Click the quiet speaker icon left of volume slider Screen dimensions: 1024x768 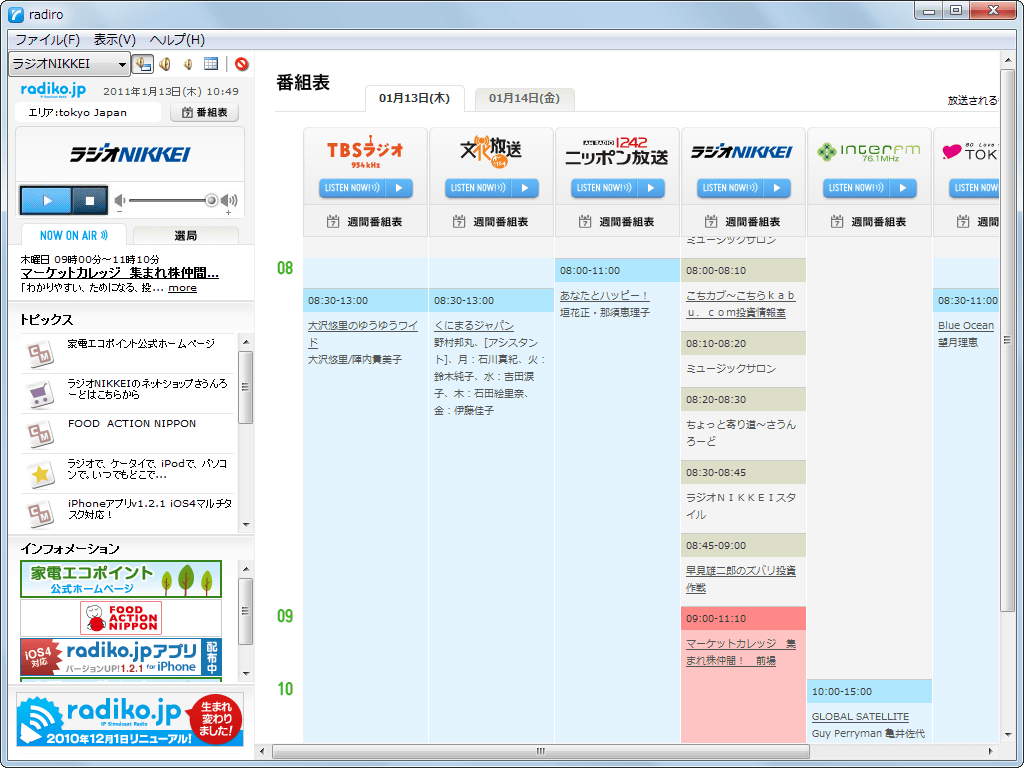[120, 200]
